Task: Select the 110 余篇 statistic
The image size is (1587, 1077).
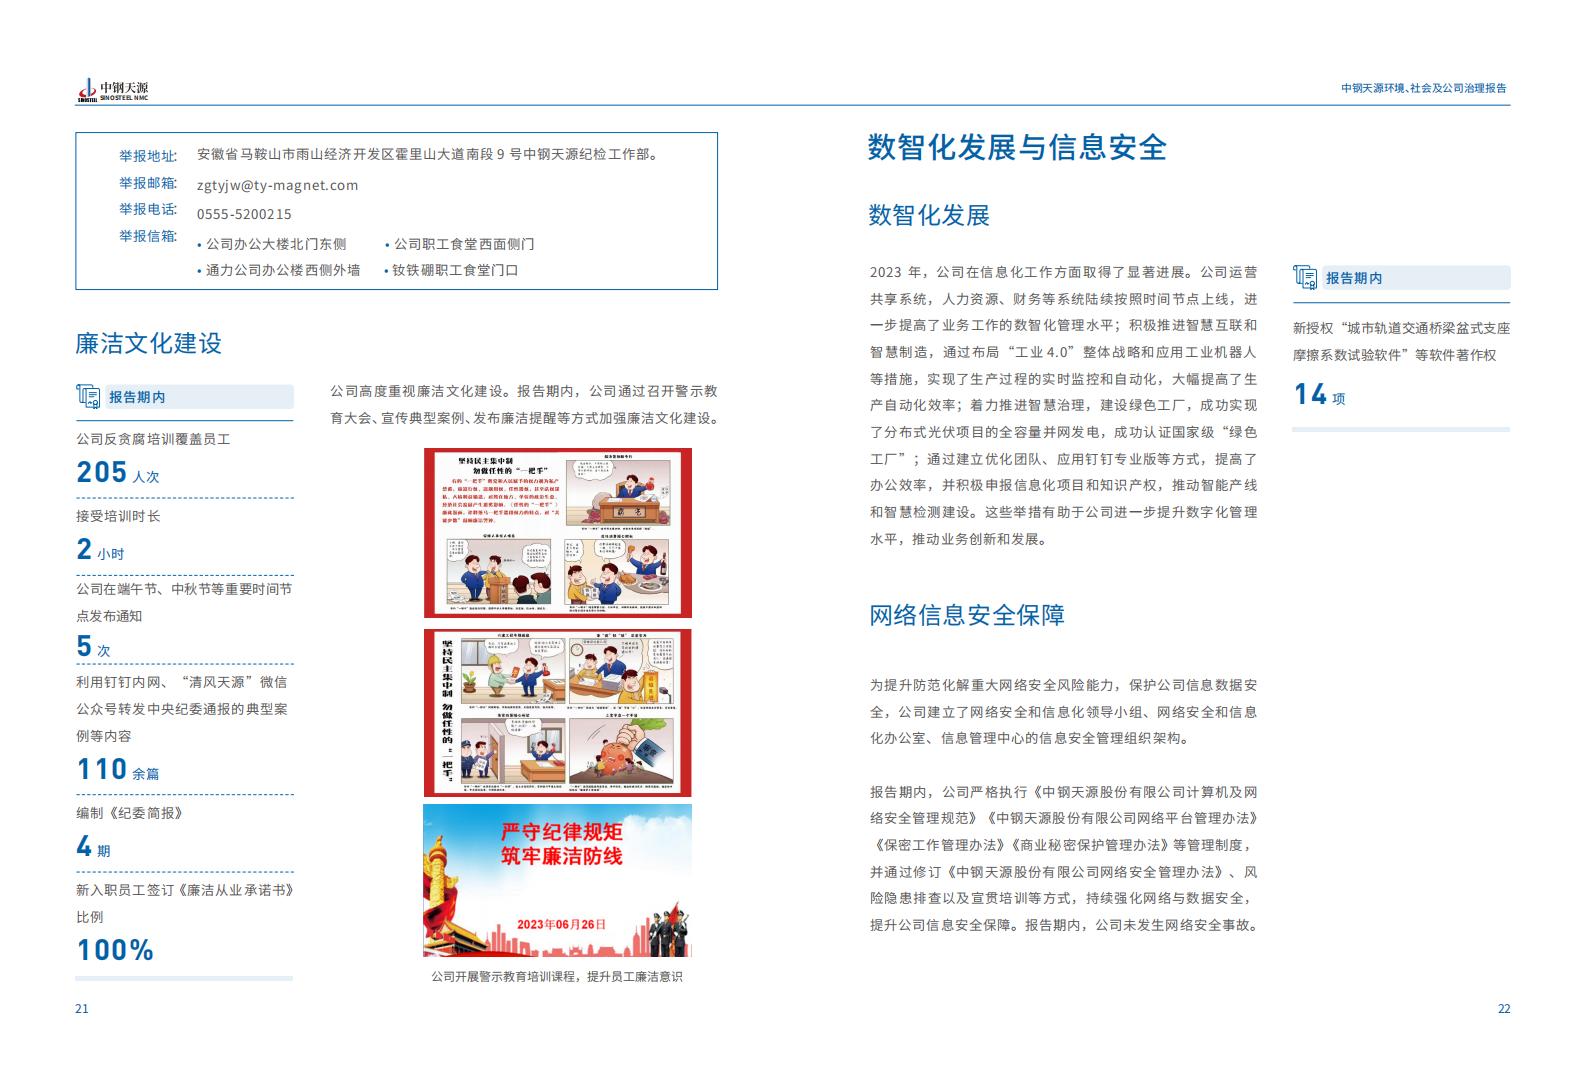Action: pyautogui.click(x=117, y=769)
